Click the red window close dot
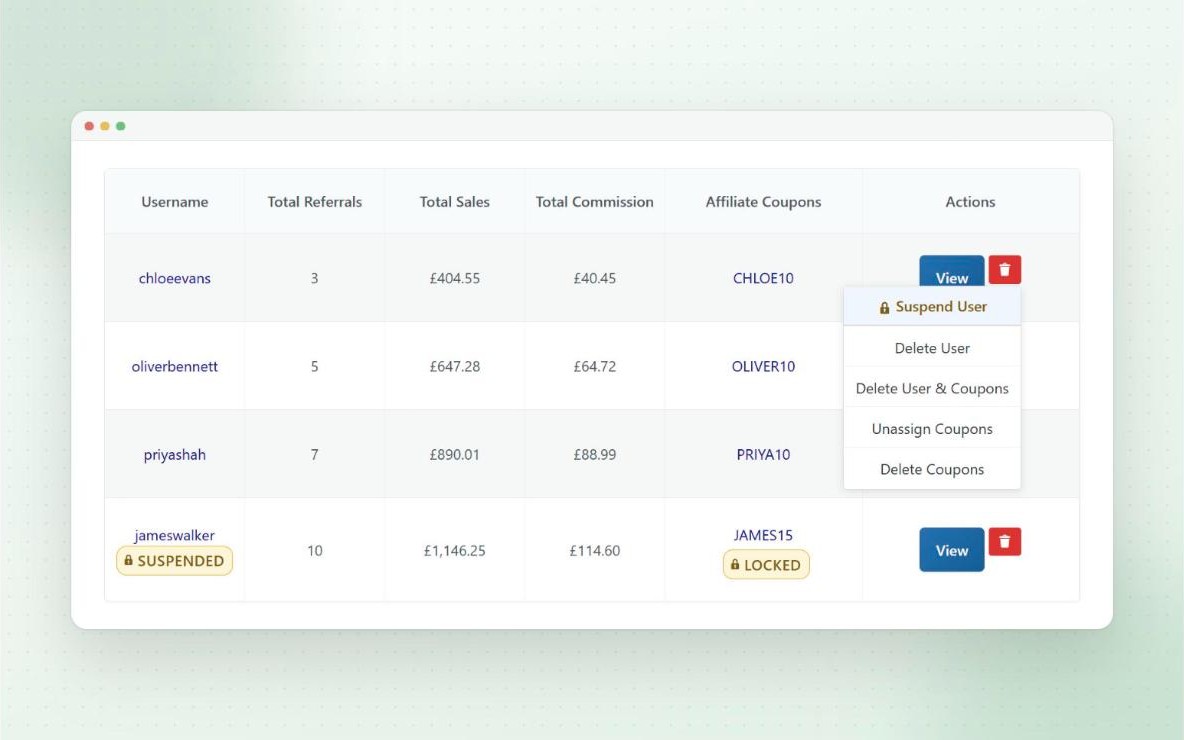 click(89, 126)
